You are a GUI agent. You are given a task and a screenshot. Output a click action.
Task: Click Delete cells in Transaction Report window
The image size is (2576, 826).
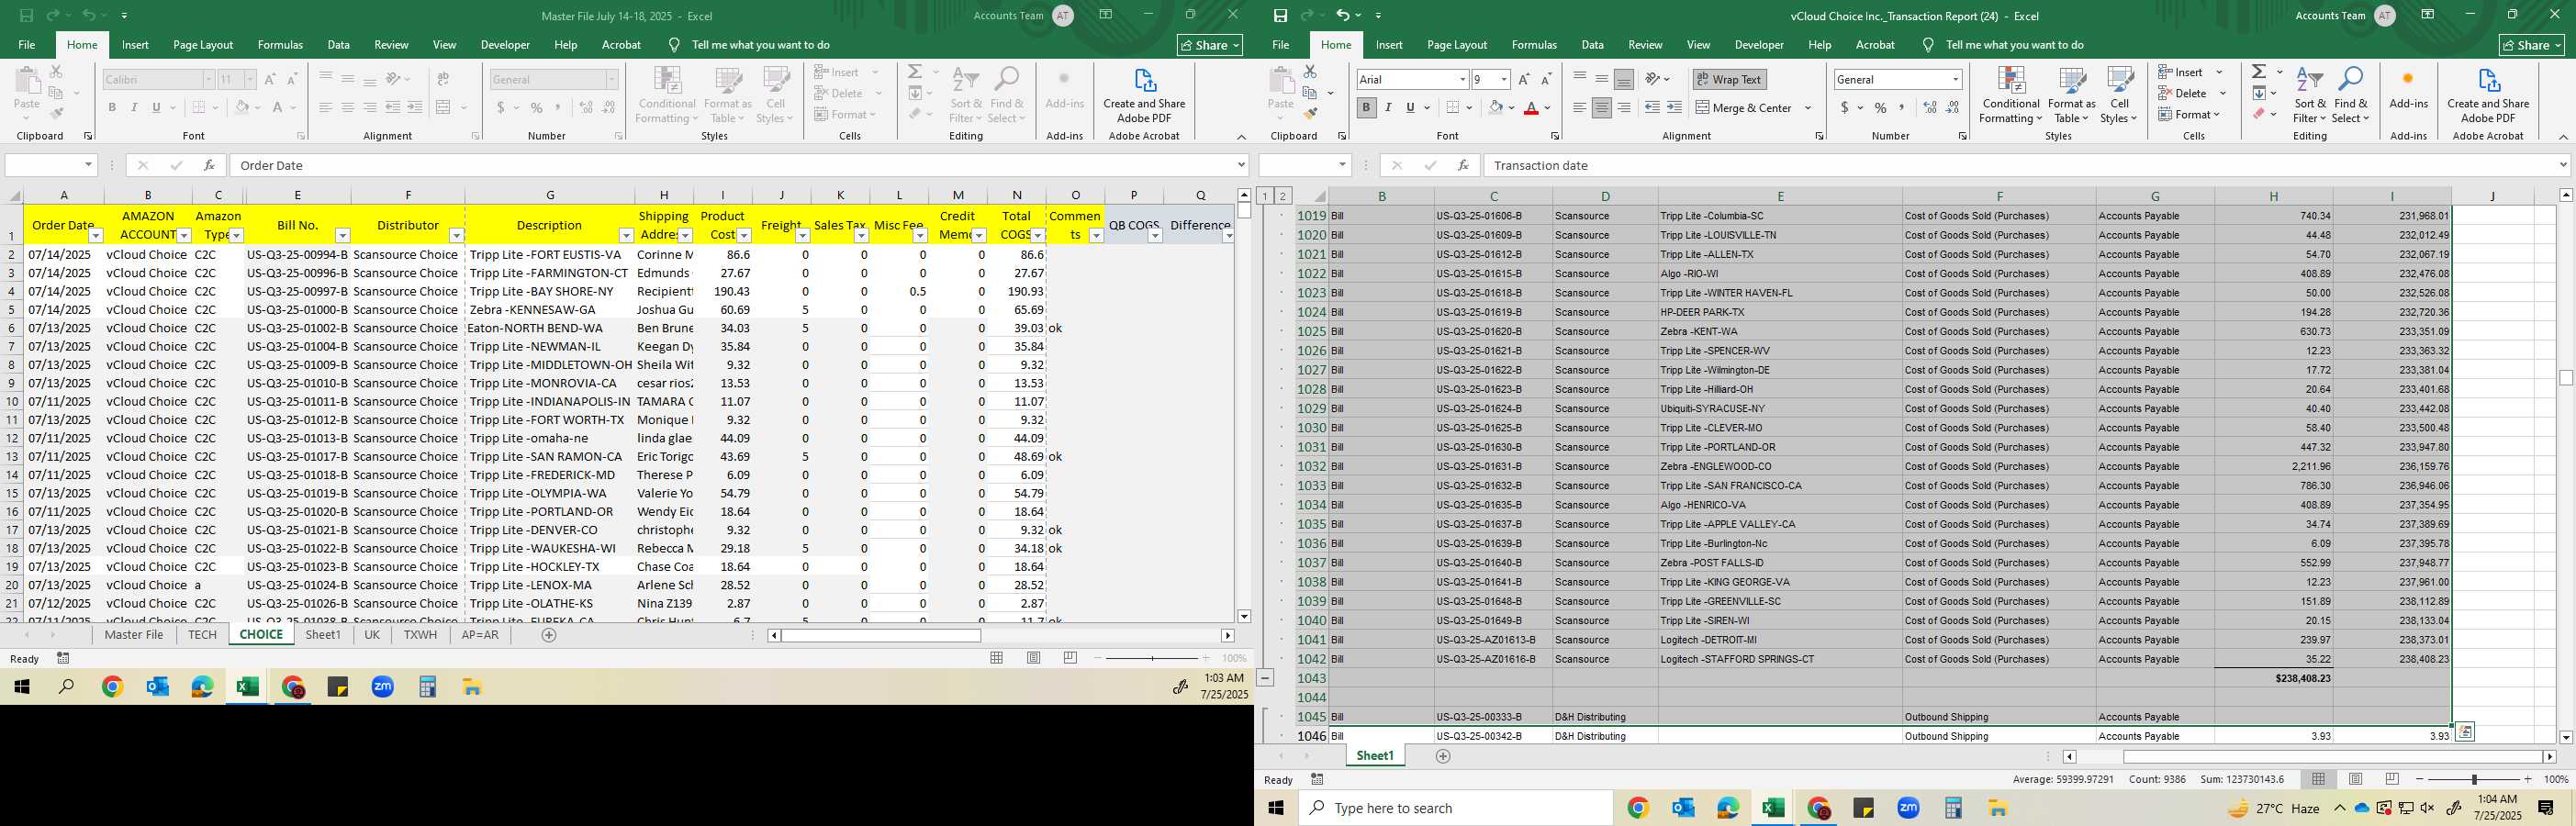click(x=2183, y=93)
